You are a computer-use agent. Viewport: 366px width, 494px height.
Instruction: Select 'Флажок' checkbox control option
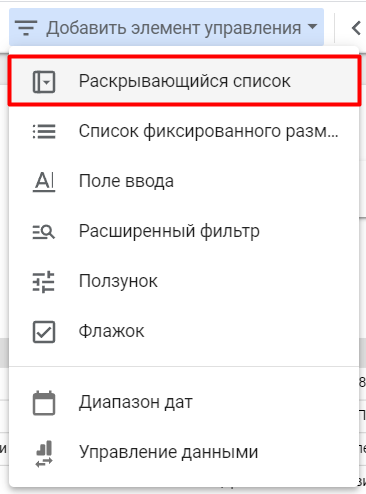[184, 331]
